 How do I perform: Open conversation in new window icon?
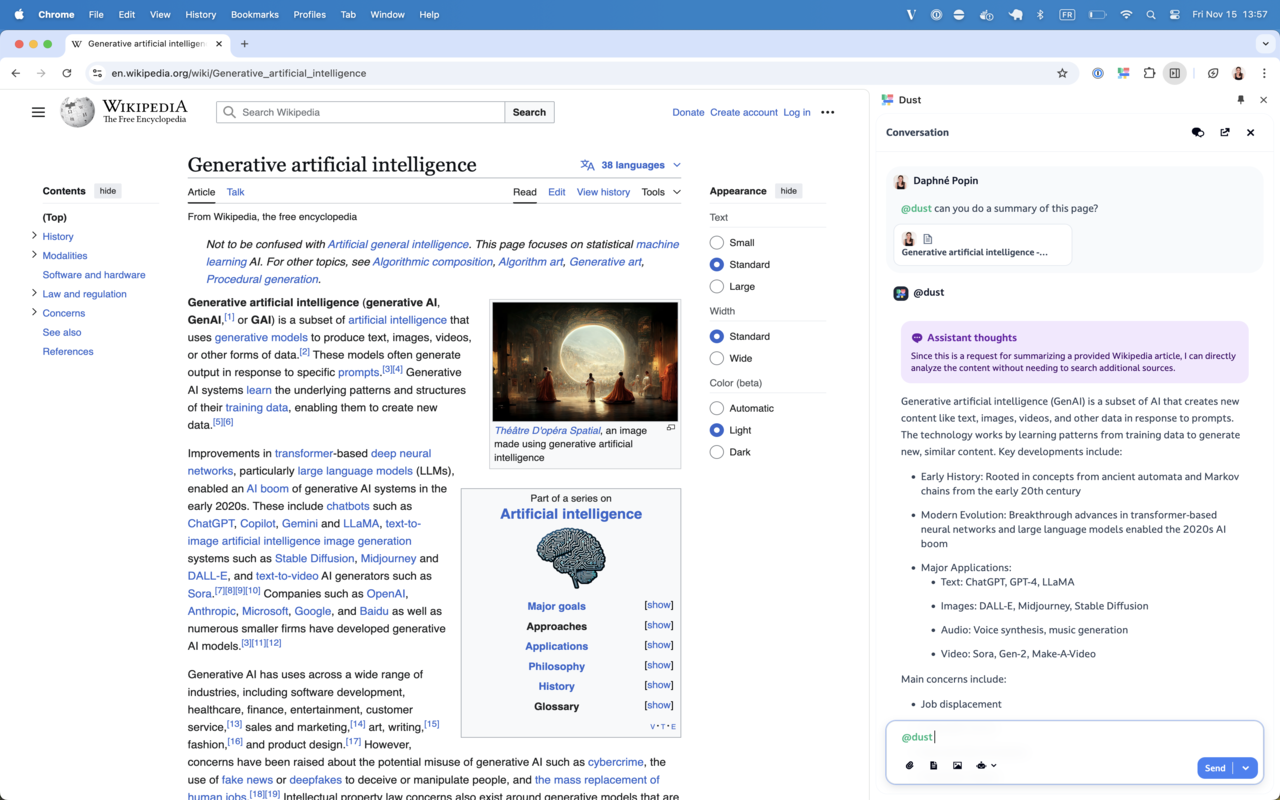click(1224, 132)
